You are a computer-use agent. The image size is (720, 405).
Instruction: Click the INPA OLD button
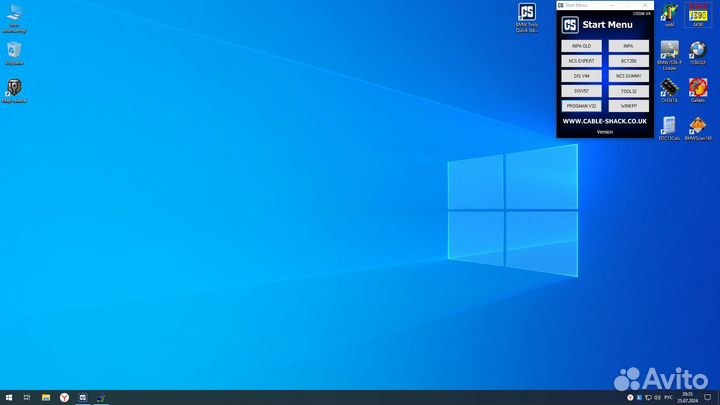(x=581, y=46)
